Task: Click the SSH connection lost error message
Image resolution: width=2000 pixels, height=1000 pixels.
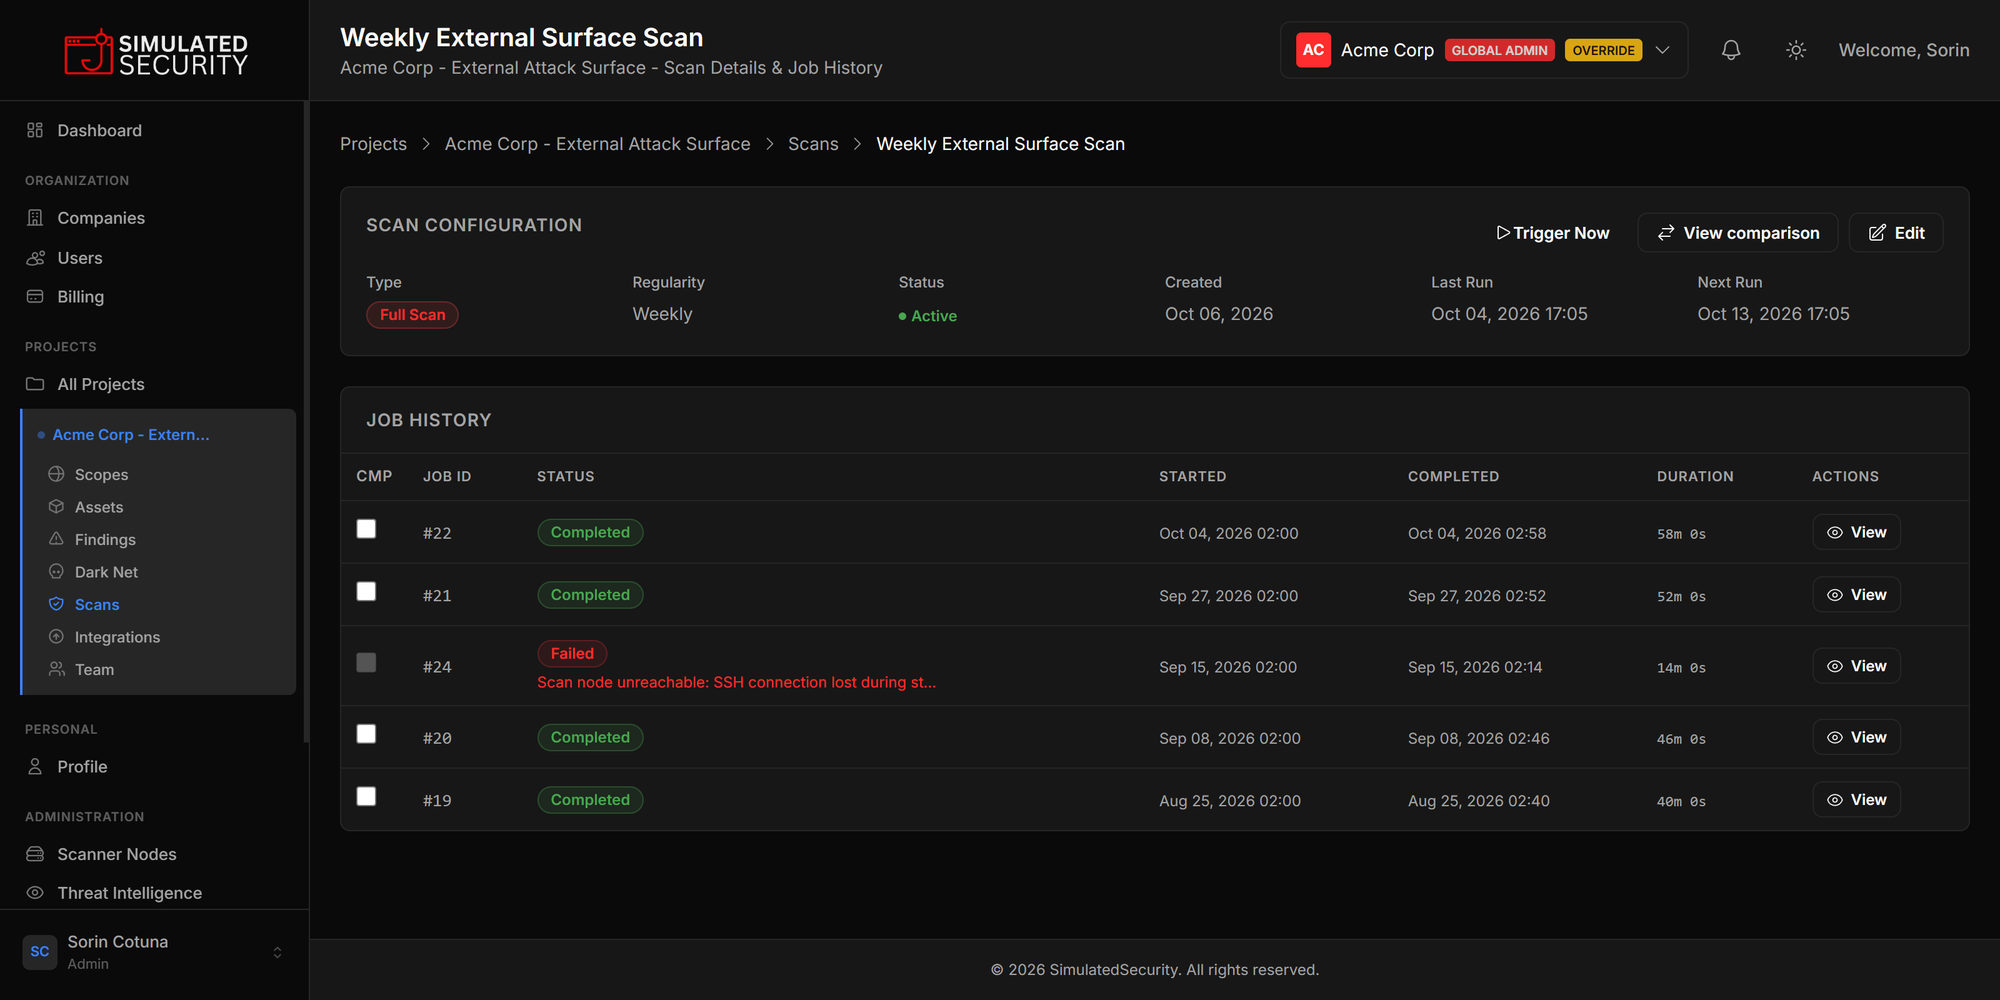Action: pos(736,682)
